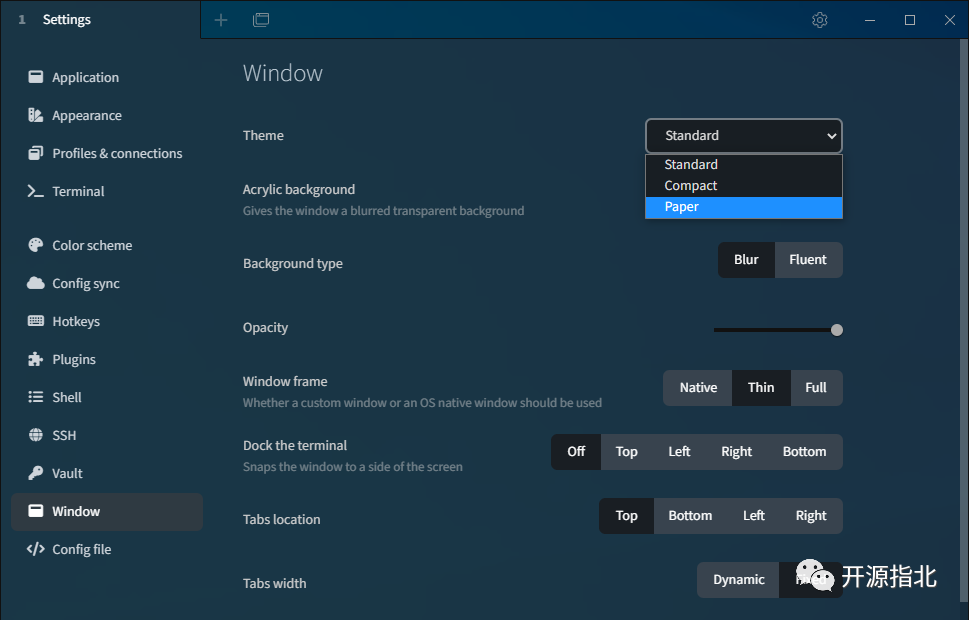Click the Hotkeys keyboard icon
This screenshot has height=620, width=969.
pos(36,321)
